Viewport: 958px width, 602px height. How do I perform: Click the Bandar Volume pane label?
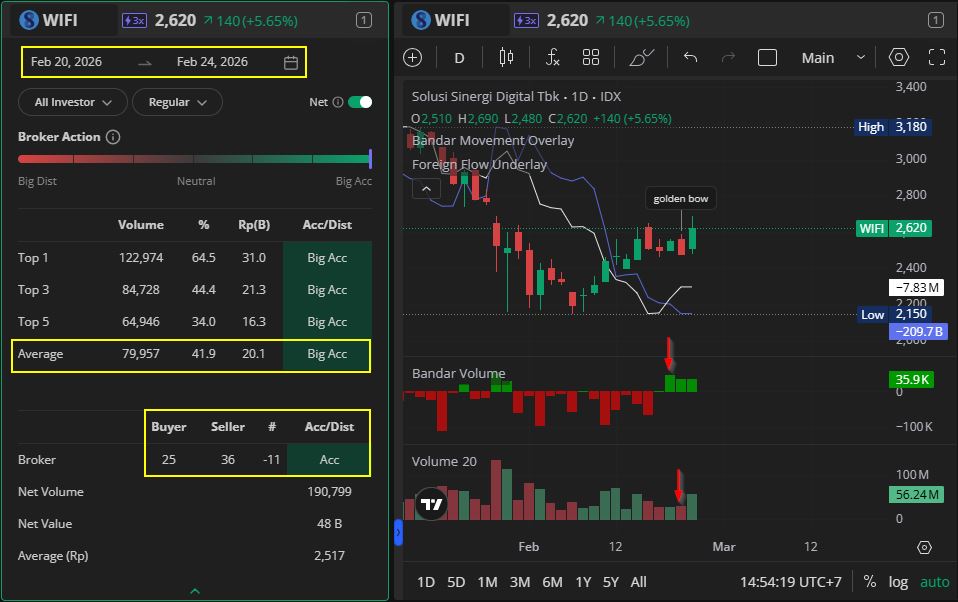[458, 373]
